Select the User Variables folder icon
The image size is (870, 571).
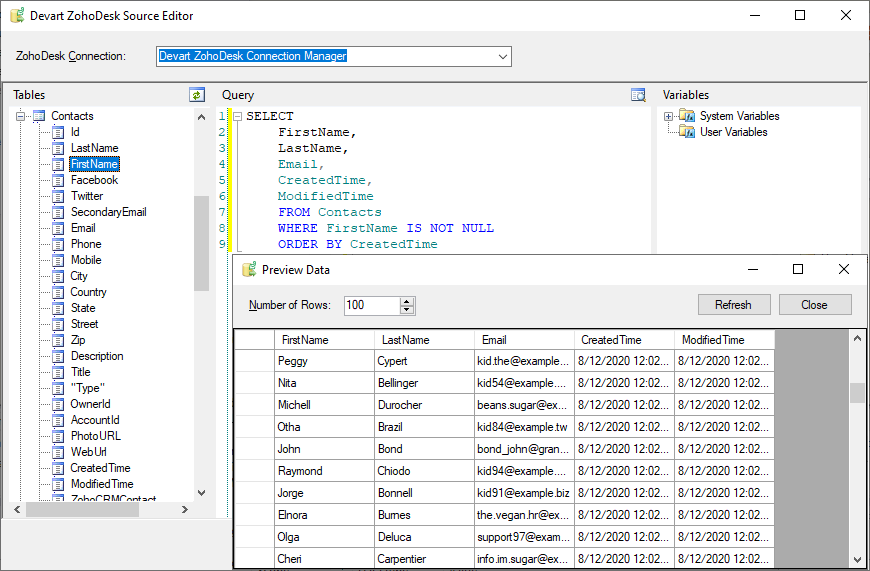(x=686, y=132)
